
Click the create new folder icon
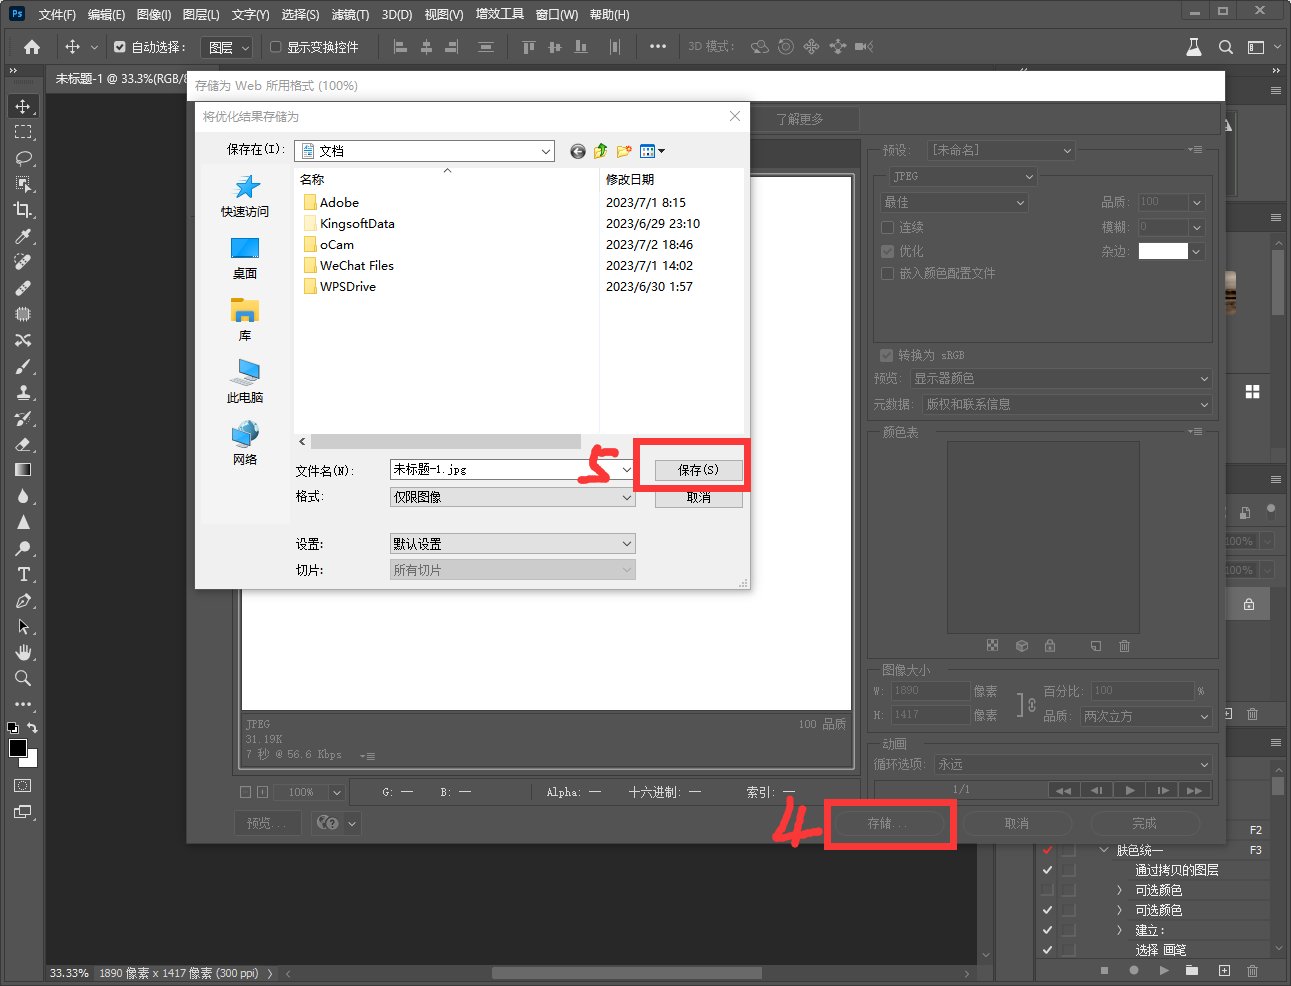pos(624,151)
